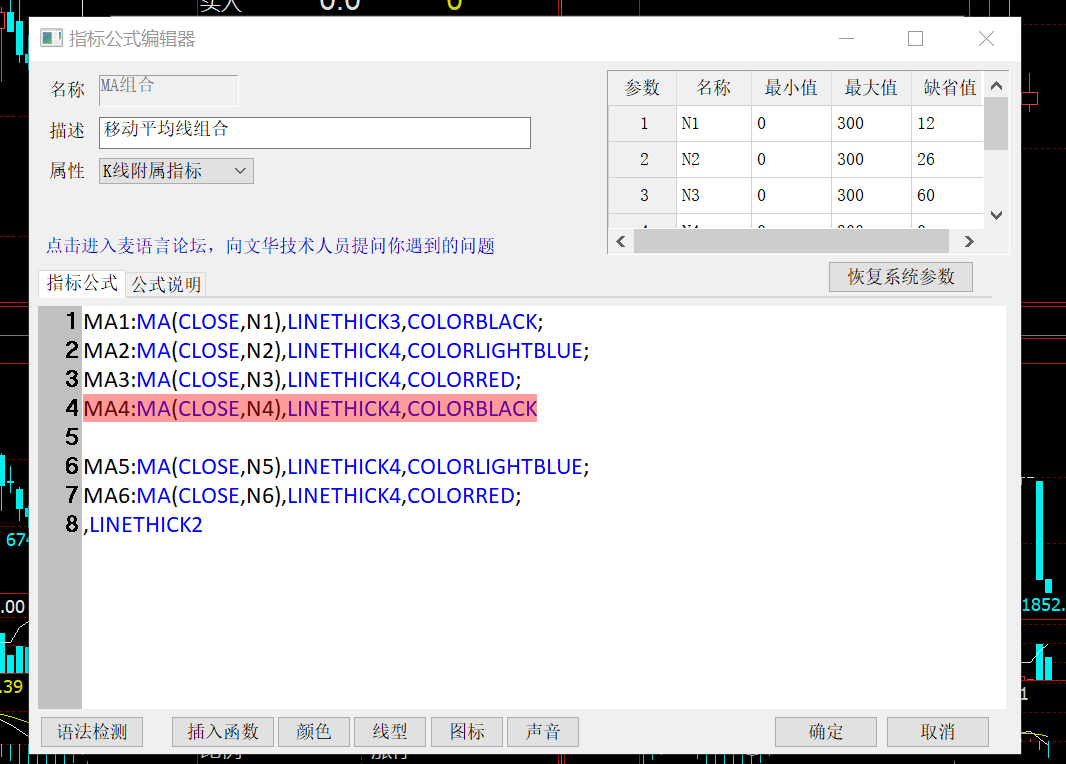Click the 颜色 color button
Viewport: 1066px width, 764px height.
(x=313, y=732)
